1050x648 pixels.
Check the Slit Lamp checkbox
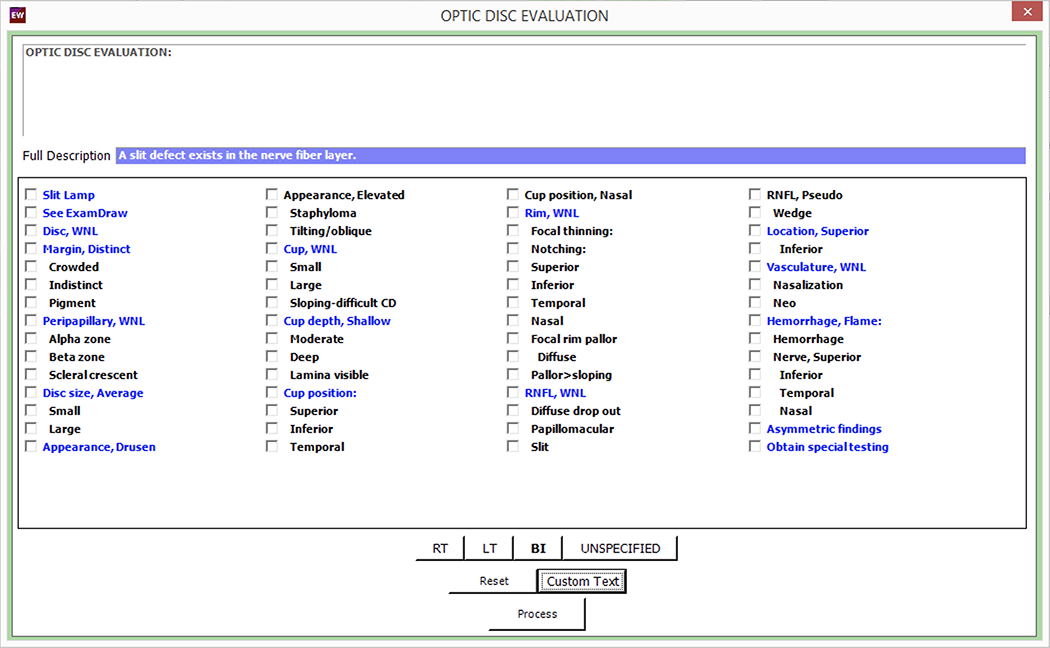tap(31, 195)
